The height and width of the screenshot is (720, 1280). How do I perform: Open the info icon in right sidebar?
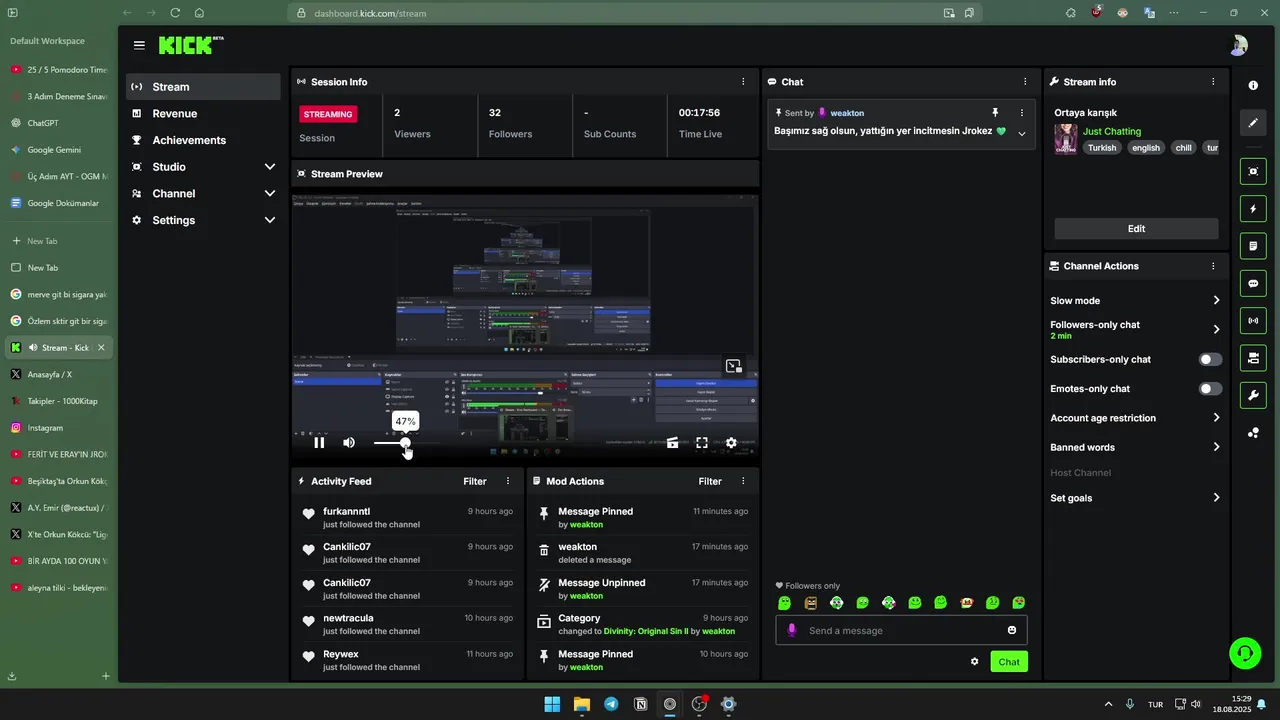[1253, 85]
